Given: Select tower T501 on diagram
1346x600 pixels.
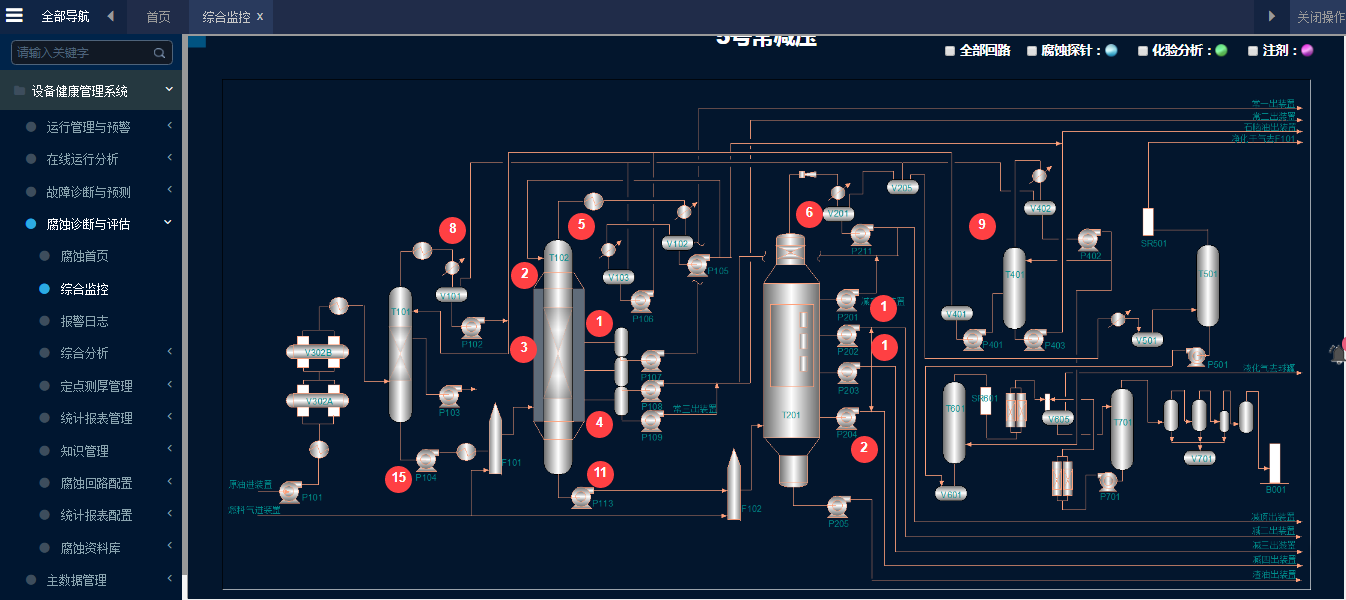Looking at the screenshot, I should 1208,285.
